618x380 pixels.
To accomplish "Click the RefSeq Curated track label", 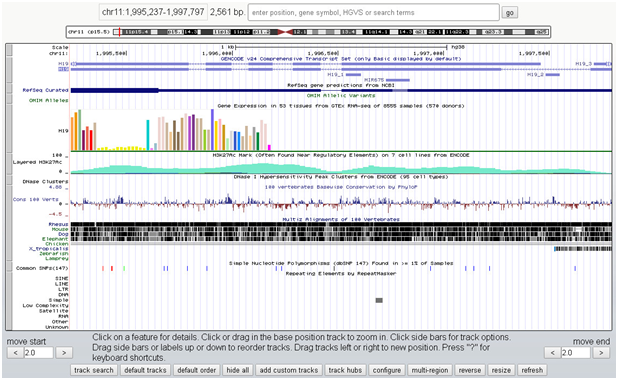I will 45,90.
